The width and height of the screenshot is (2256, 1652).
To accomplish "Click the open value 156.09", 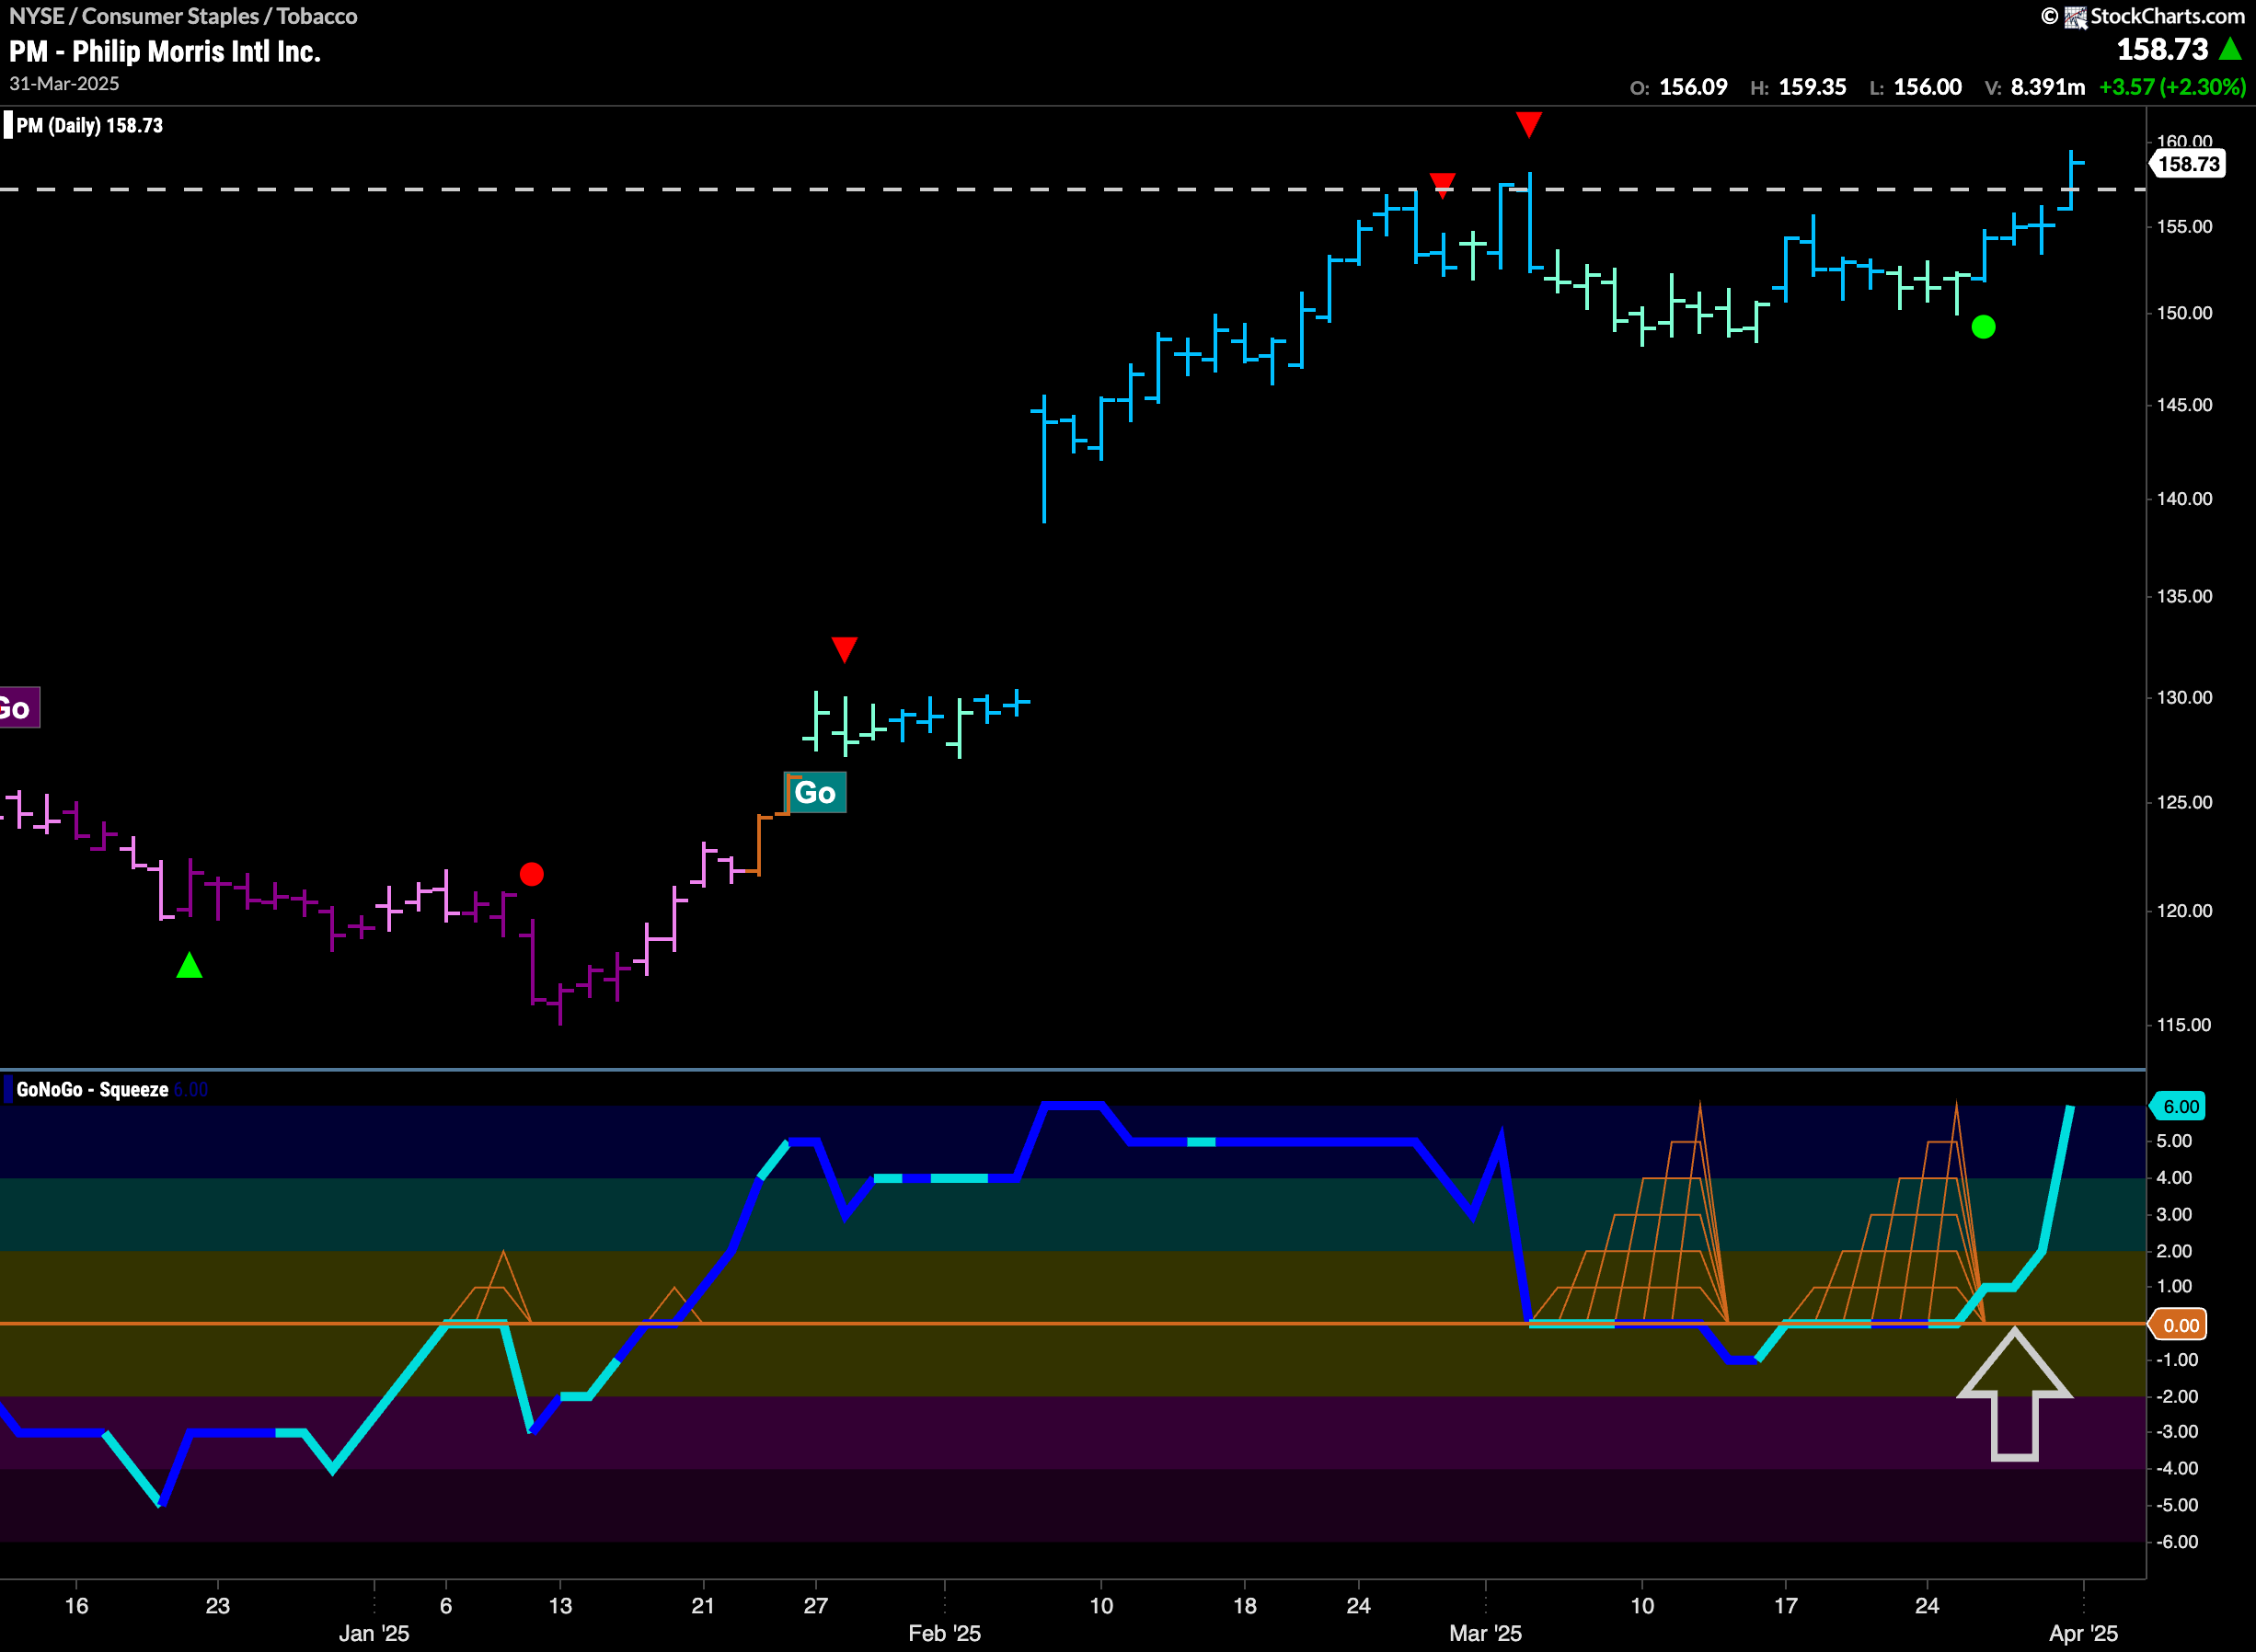I will click(x=1693, y=87).
